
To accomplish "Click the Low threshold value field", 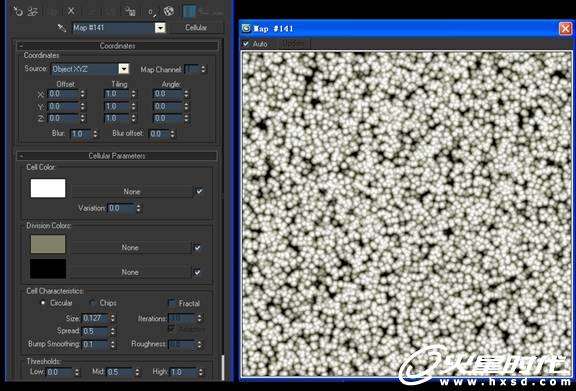I will click(x=60, y=372).
